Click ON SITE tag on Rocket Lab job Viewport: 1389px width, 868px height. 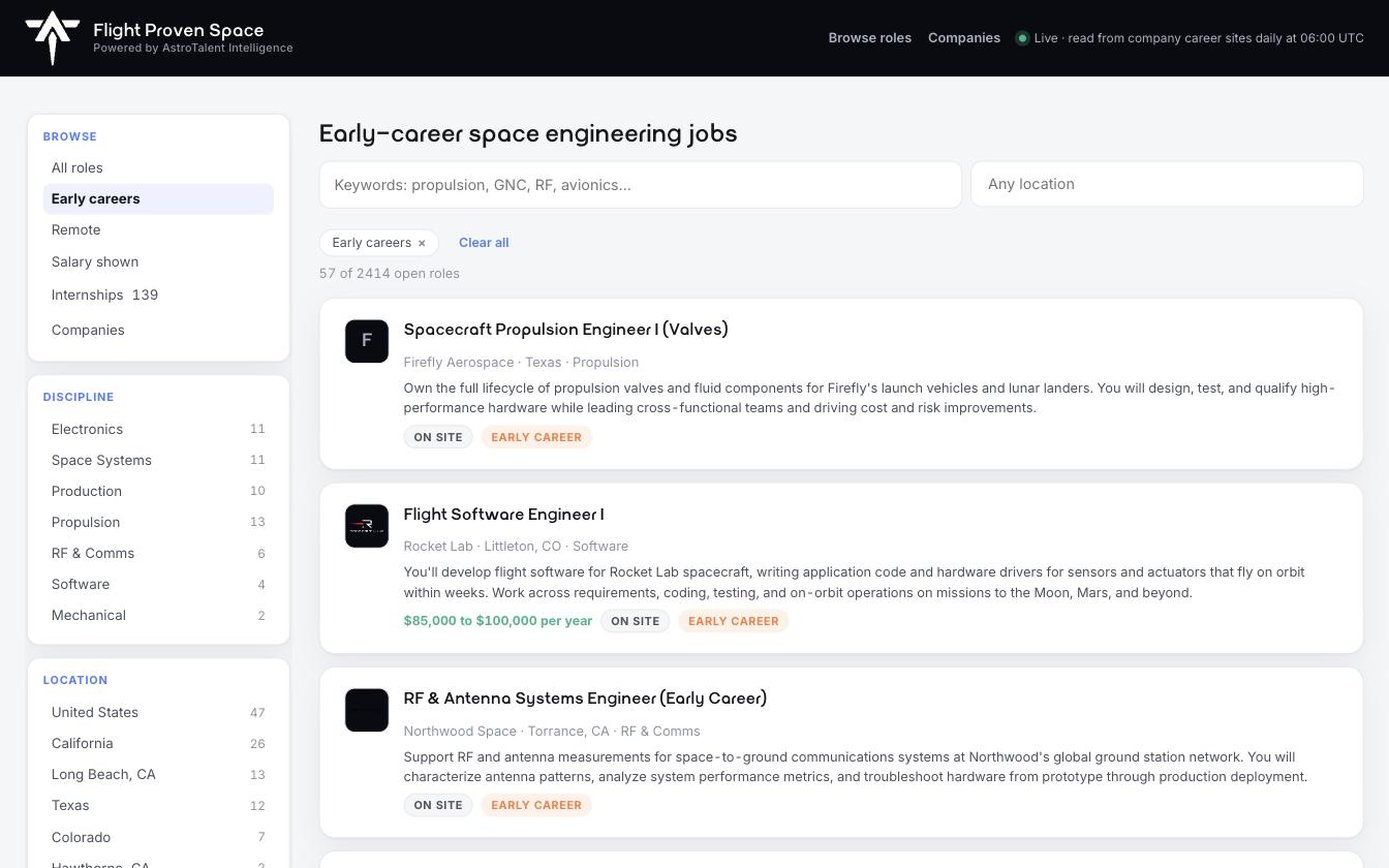click(x=635, y=621)
